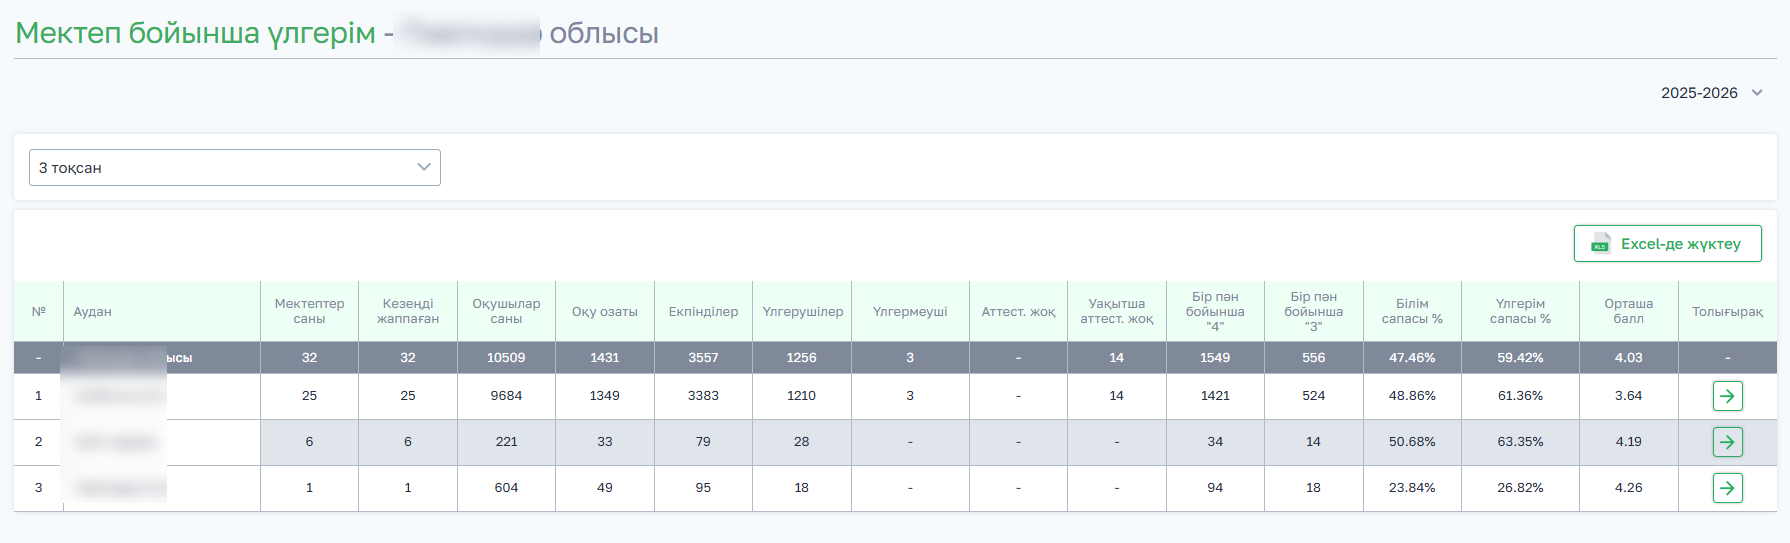Click the Білім сапасы % column header

[1412, 311]
